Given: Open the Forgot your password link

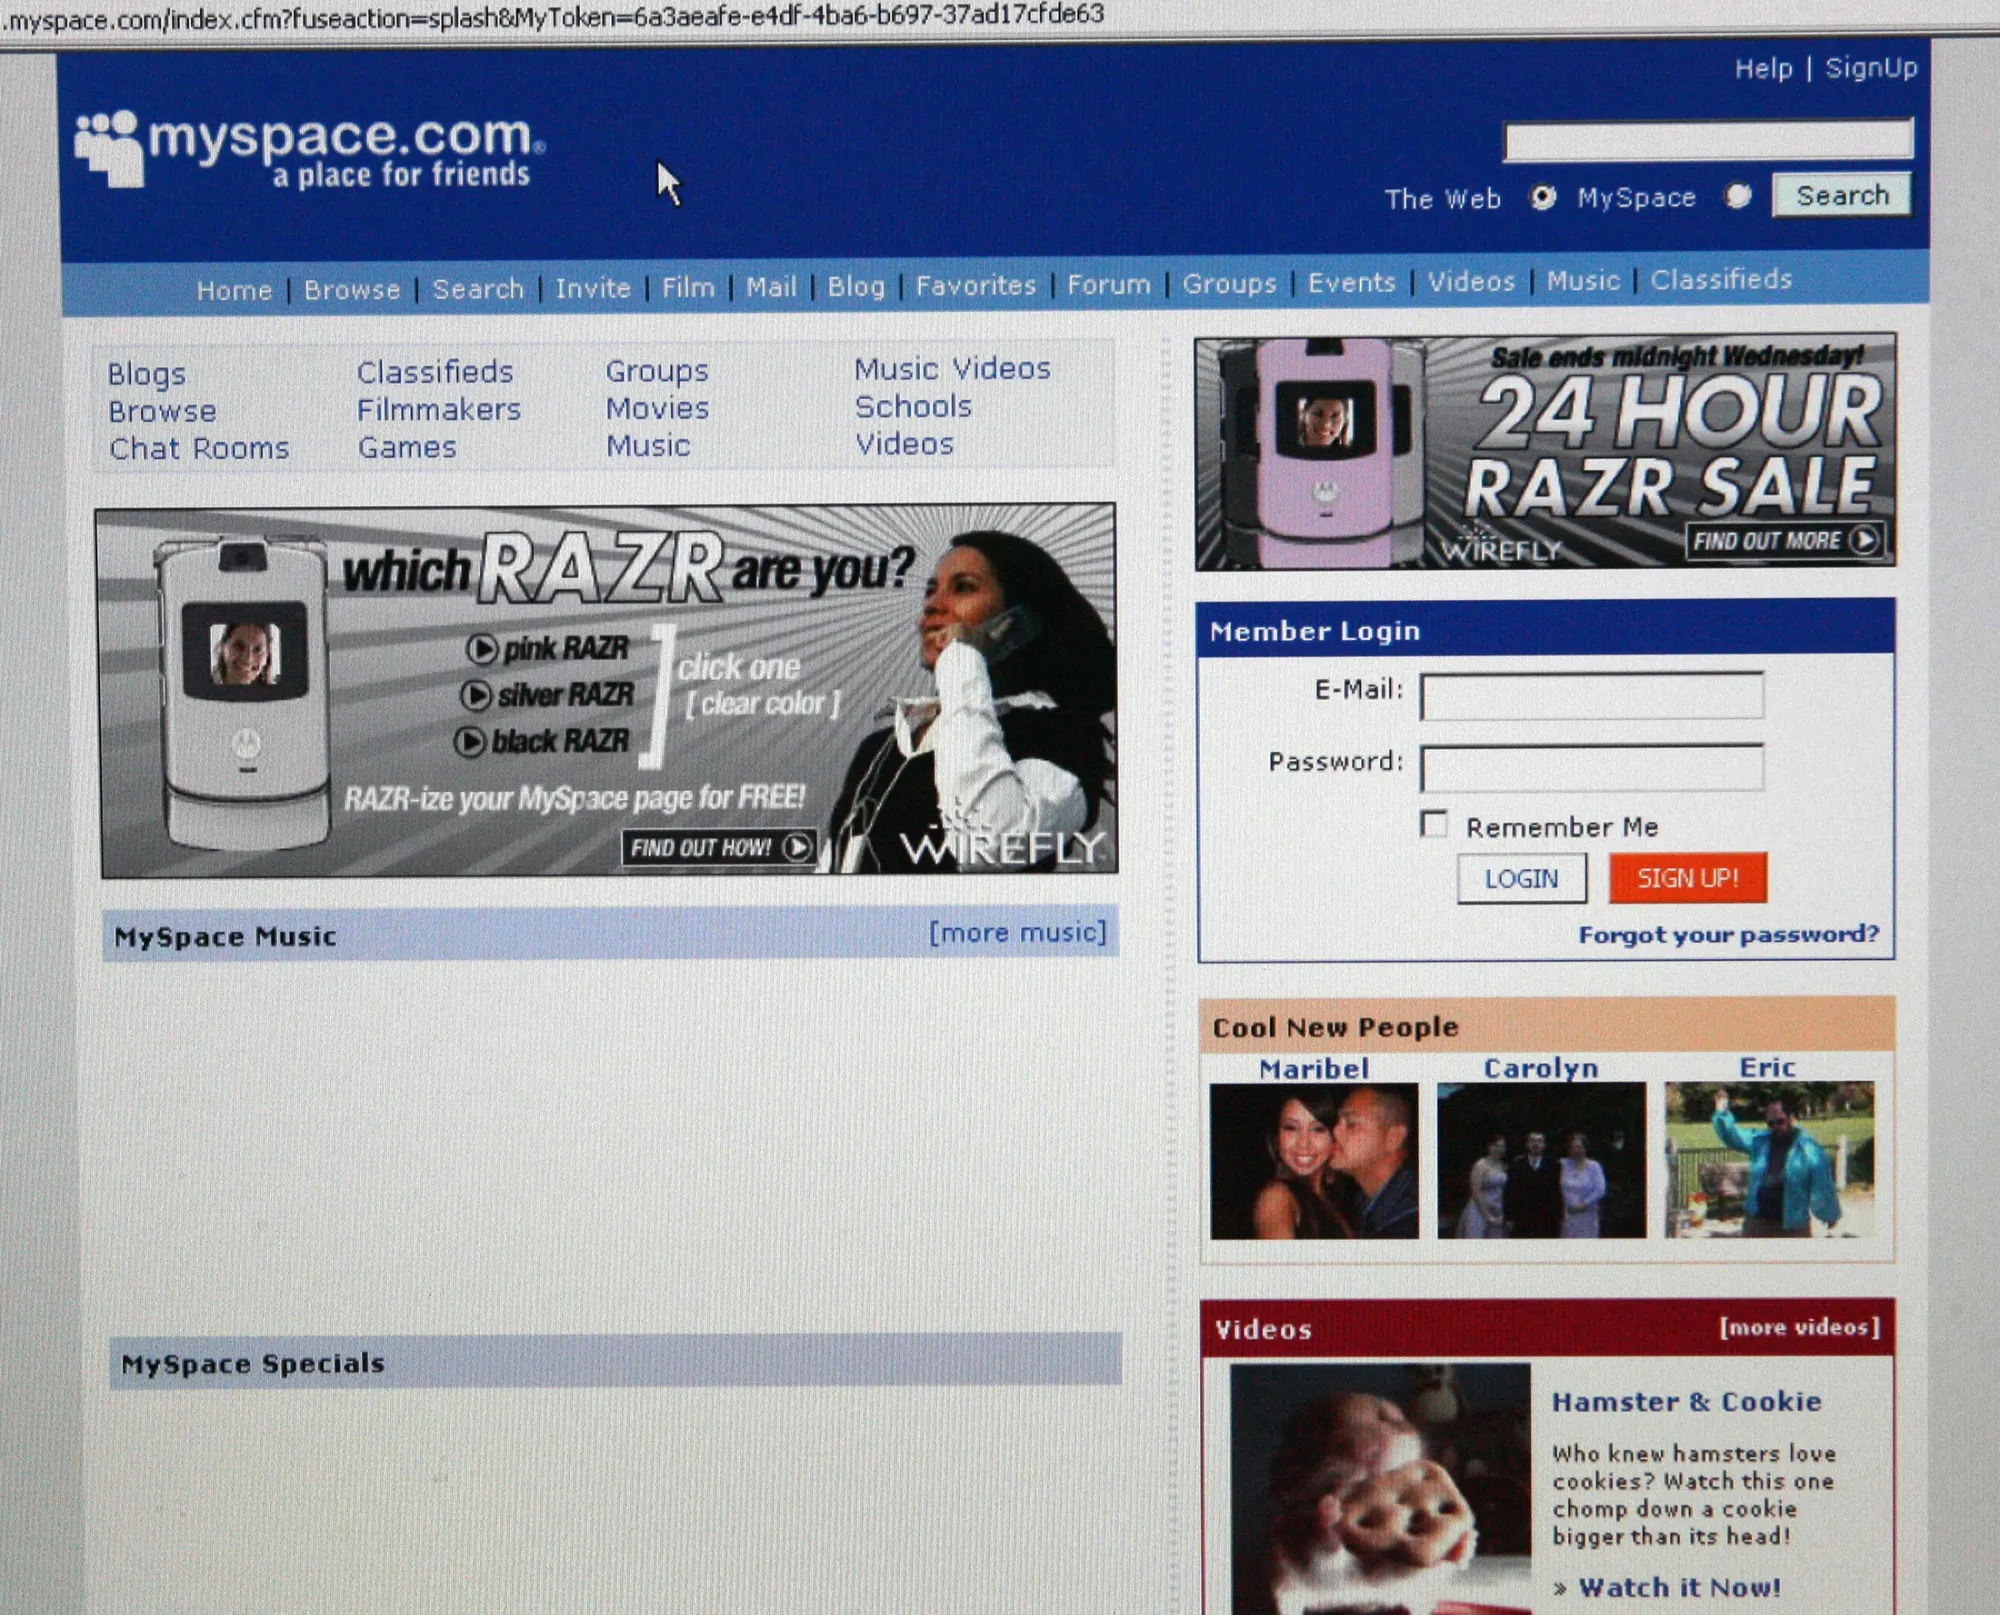Looking at the screenshot, I should (1728, 934).
